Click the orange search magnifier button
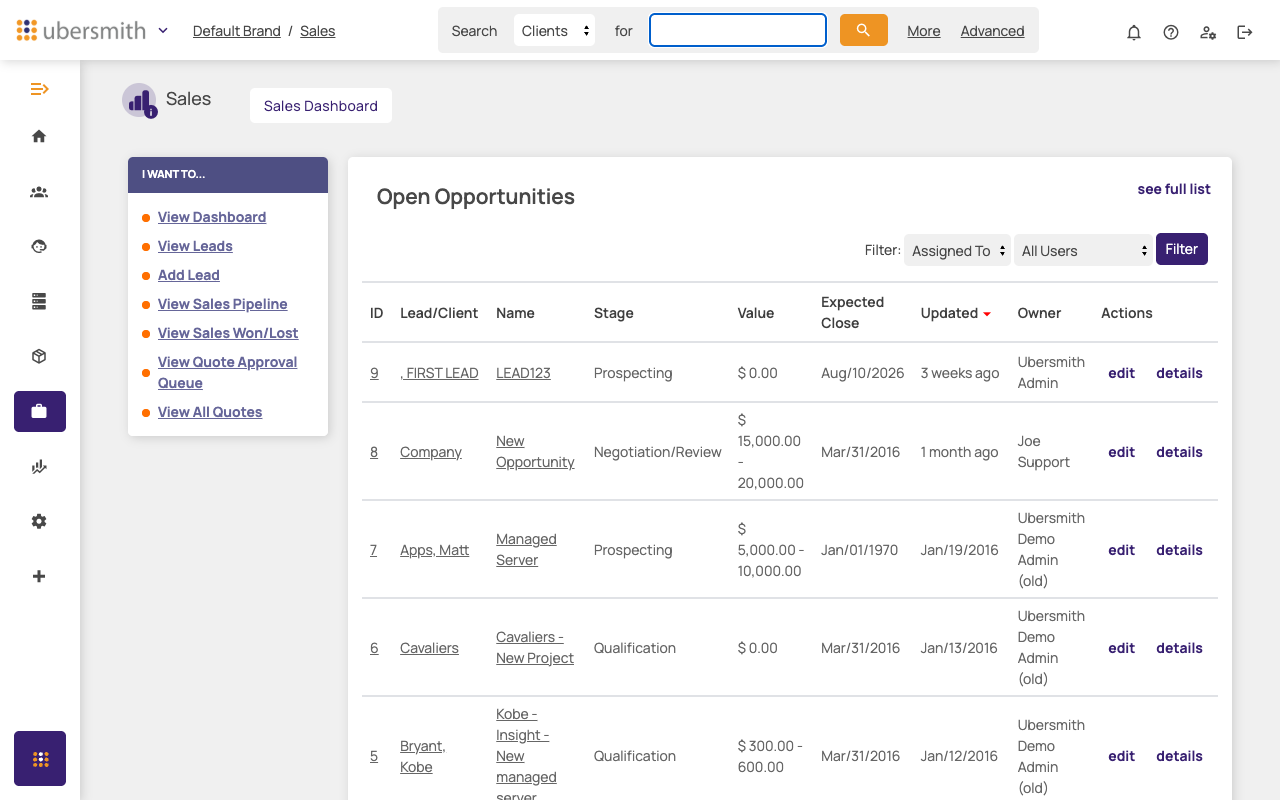Screen dimensions: 1280x800 (864, 30)
